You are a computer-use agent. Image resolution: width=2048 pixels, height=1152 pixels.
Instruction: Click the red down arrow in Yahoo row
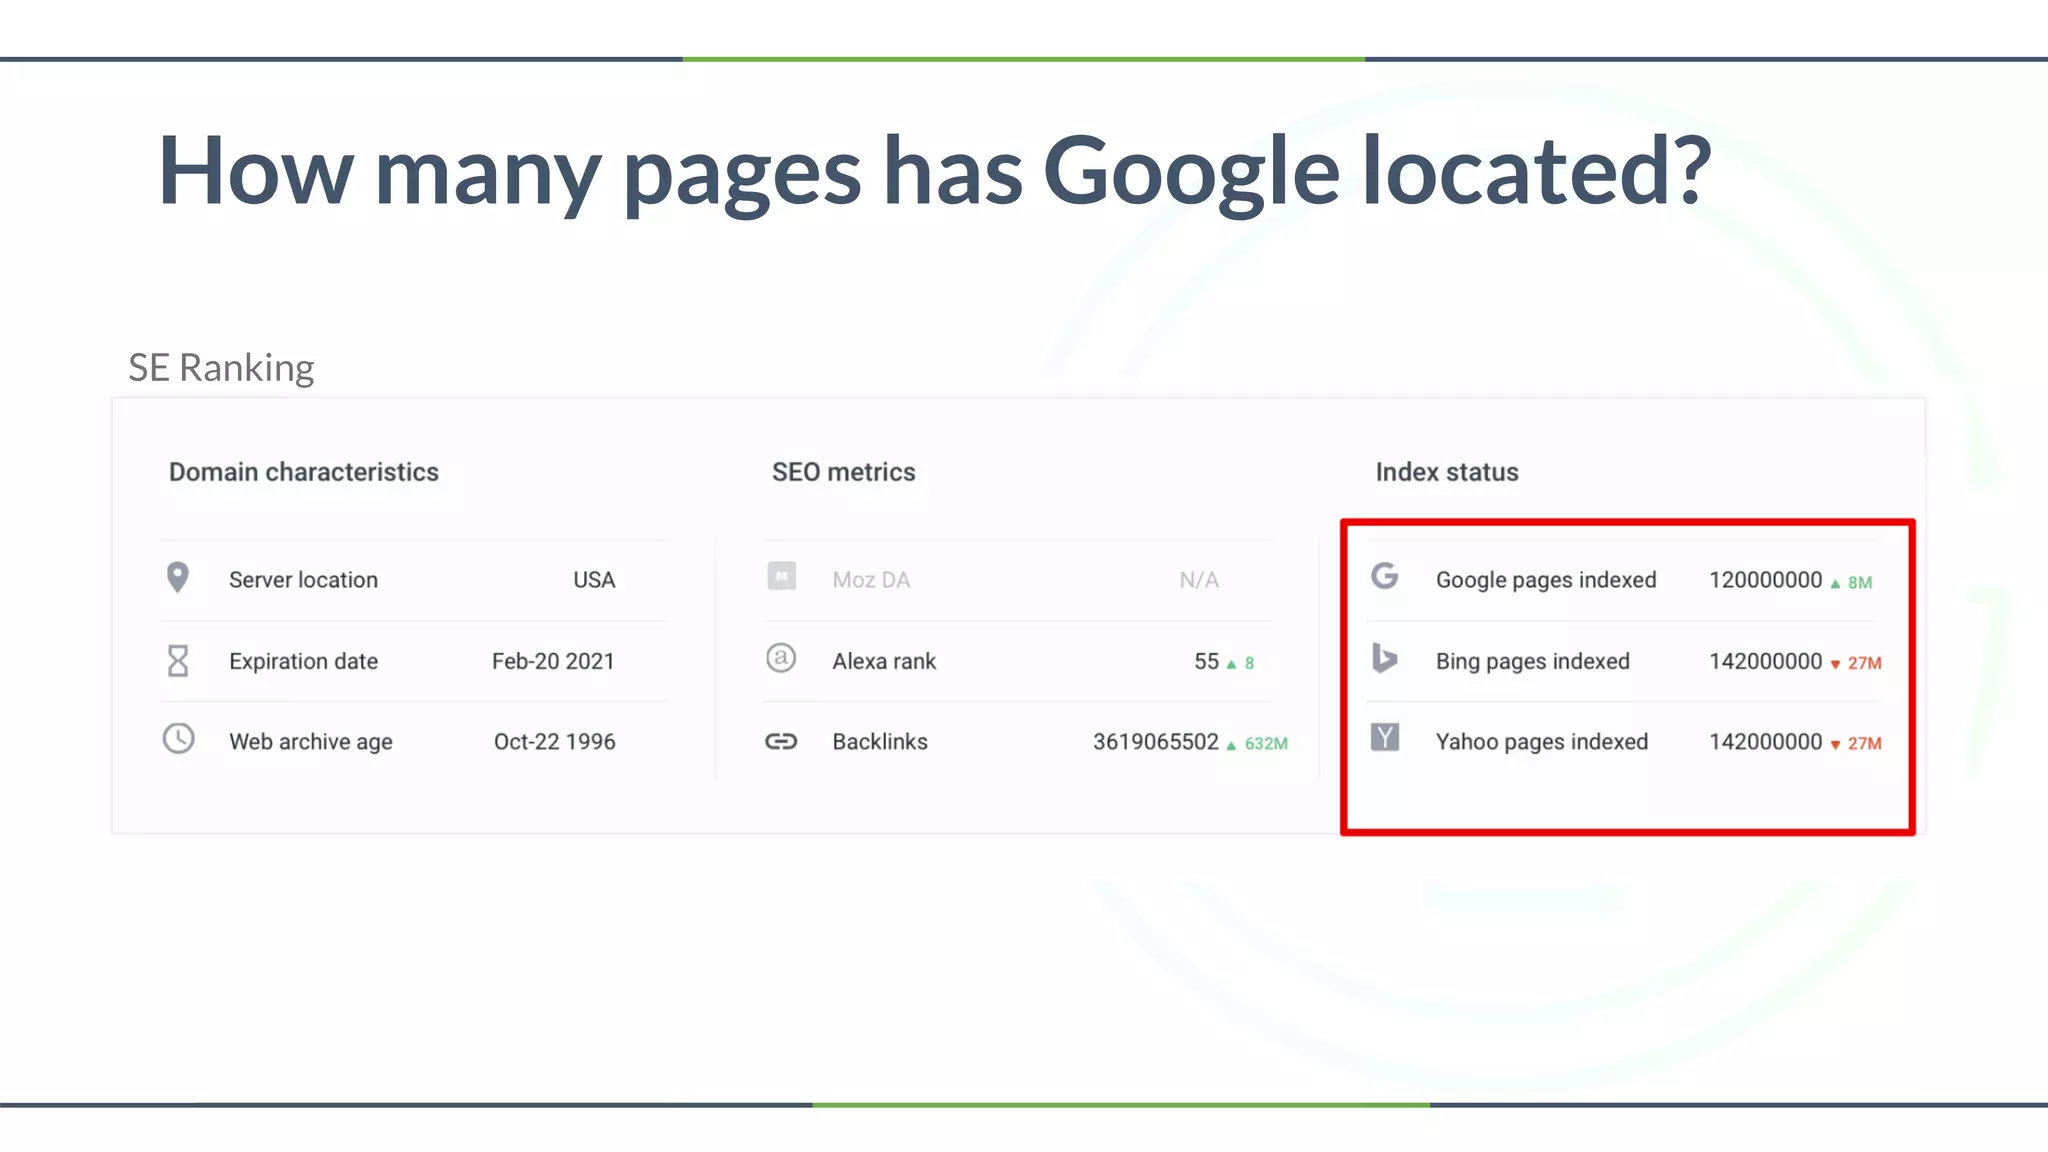click(x=1835, y=745)
